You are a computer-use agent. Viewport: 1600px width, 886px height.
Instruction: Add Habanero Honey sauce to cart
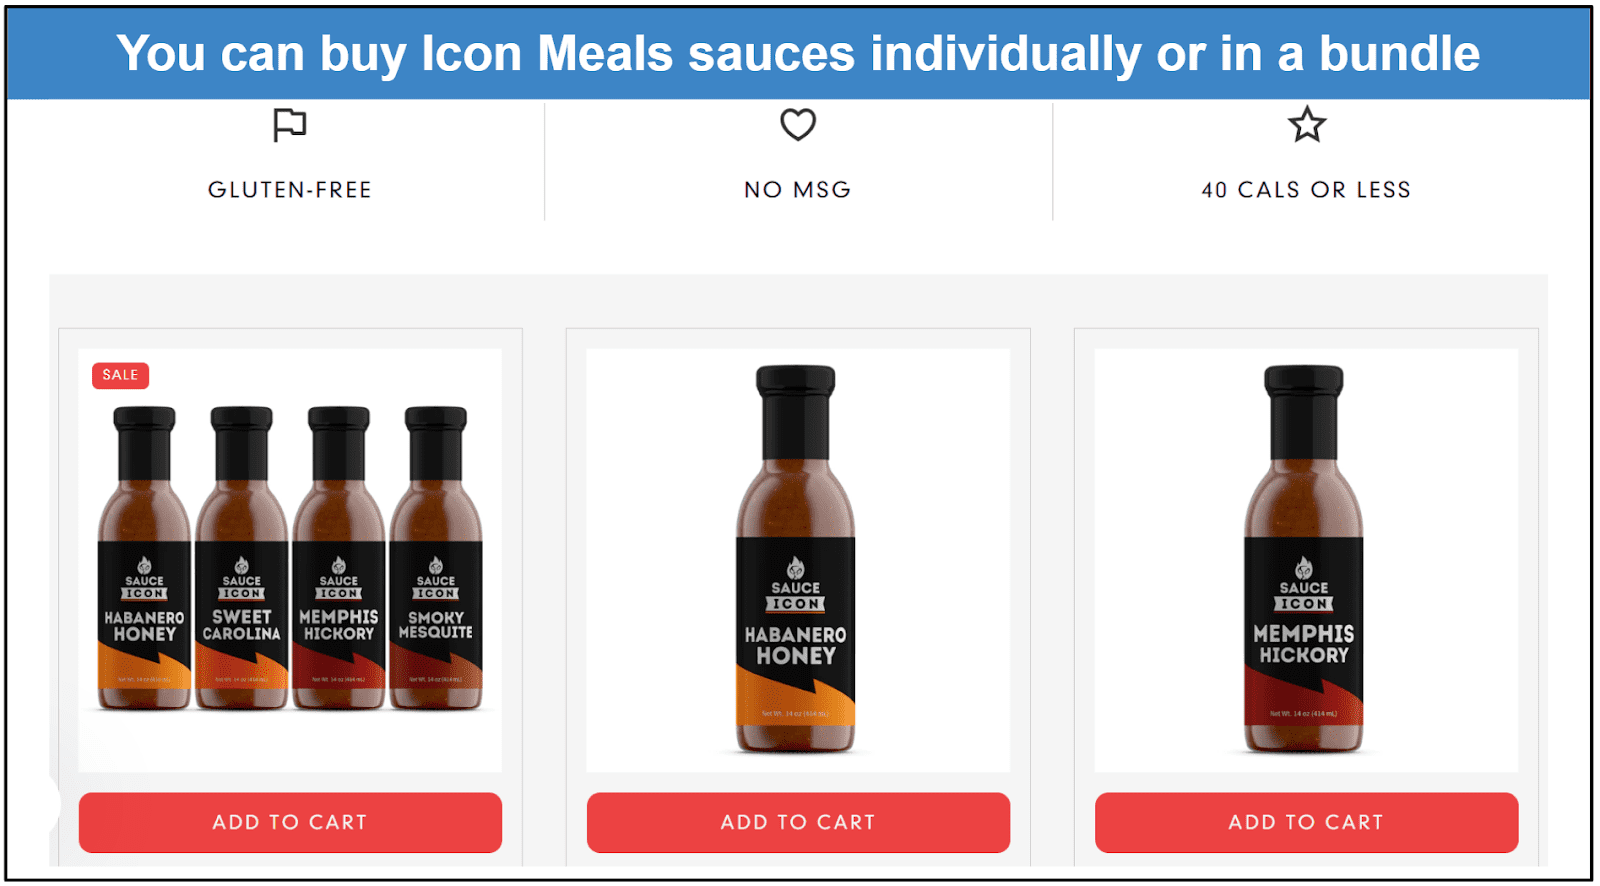tap(798, 822)
